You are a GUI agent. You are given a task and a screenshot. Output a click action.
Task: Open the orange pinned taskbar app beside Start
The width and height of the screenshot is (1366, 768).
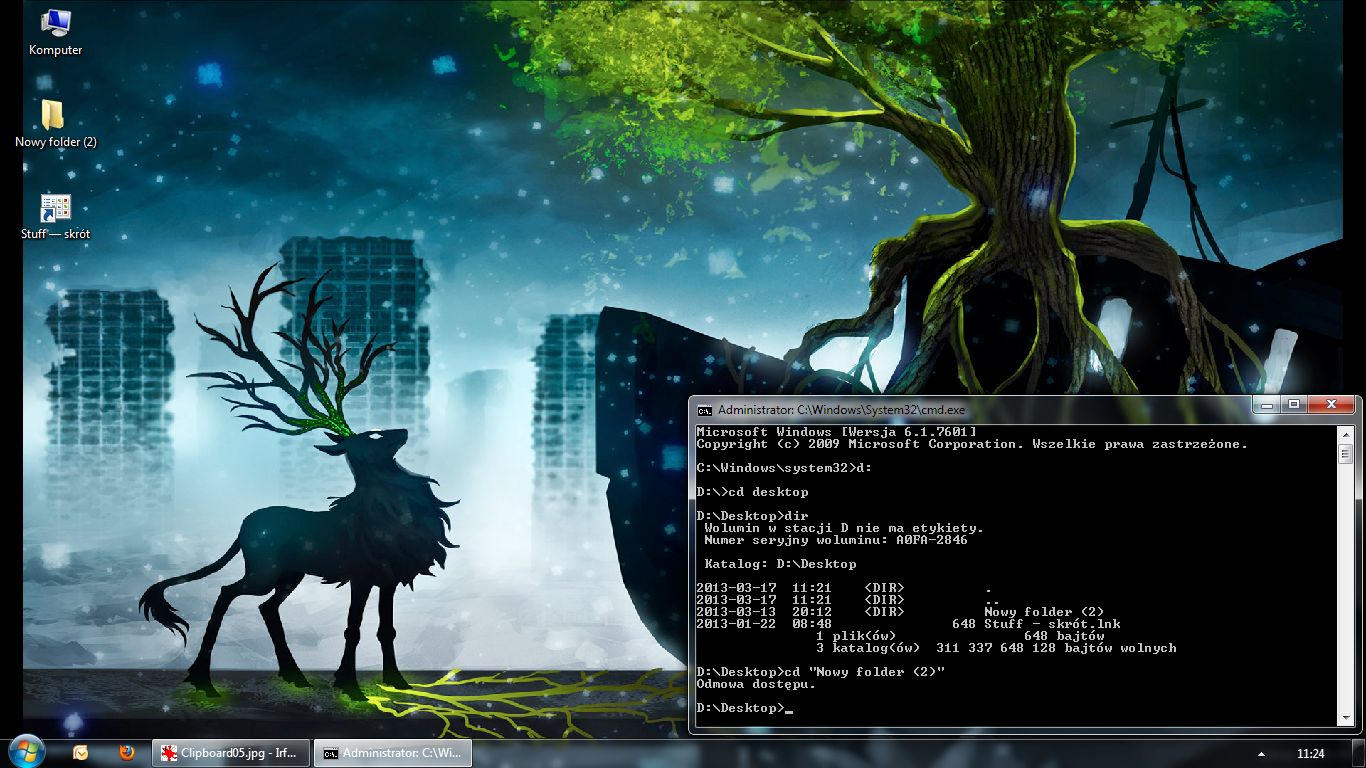click(81, 753)
